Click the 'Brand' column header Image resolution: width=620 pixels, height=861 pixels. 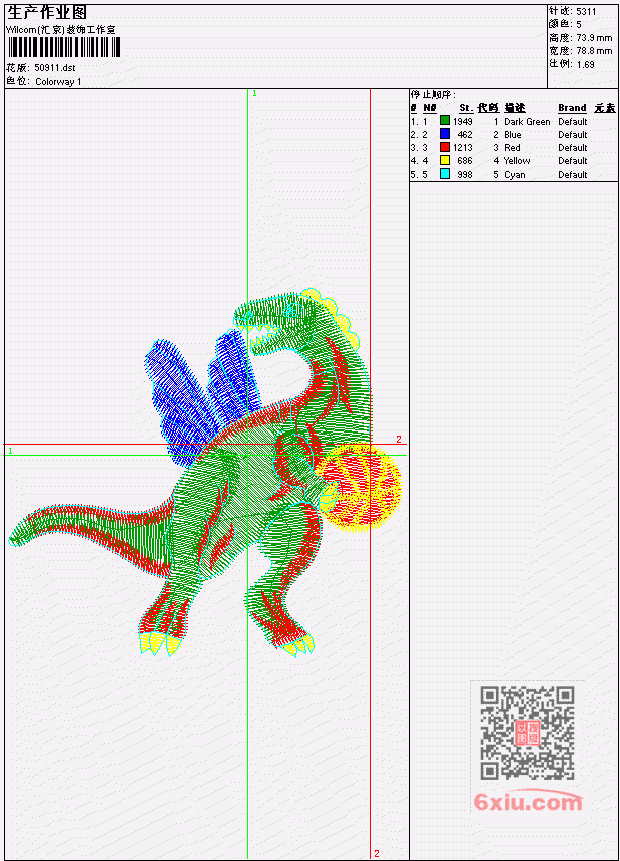click(x=572, y=108)
